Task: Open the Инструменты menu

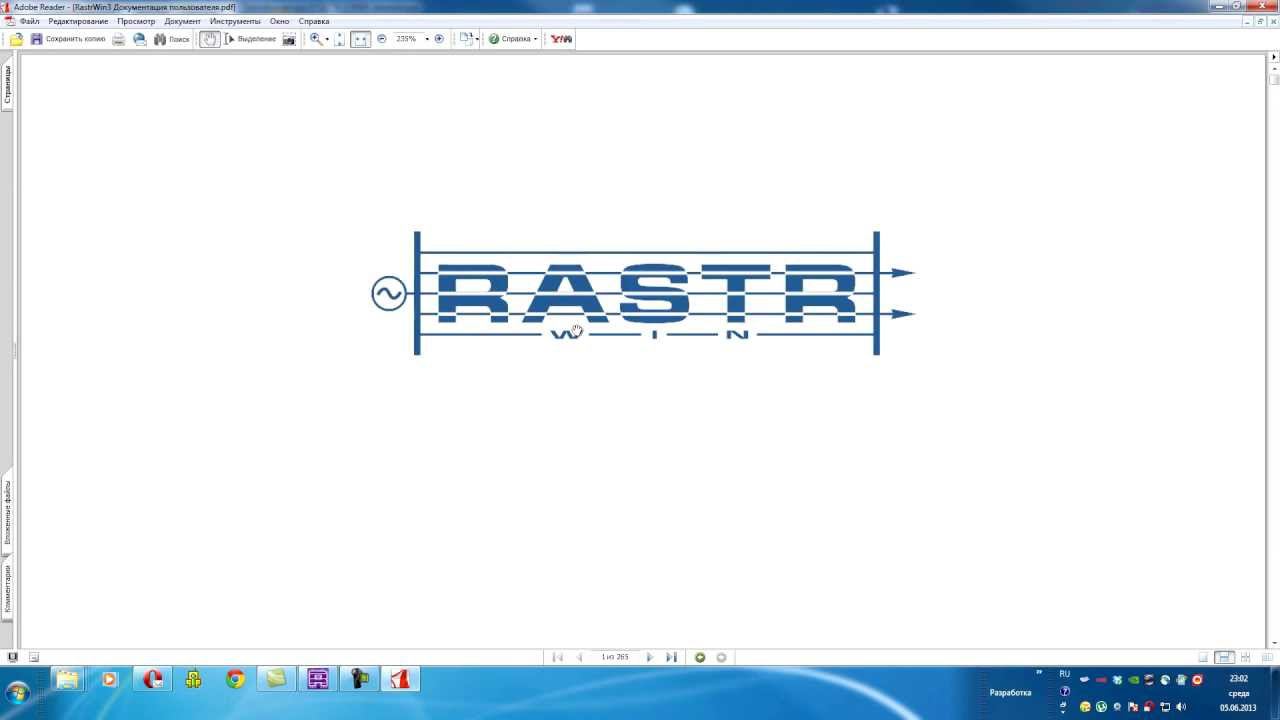Action: point(235,21)
